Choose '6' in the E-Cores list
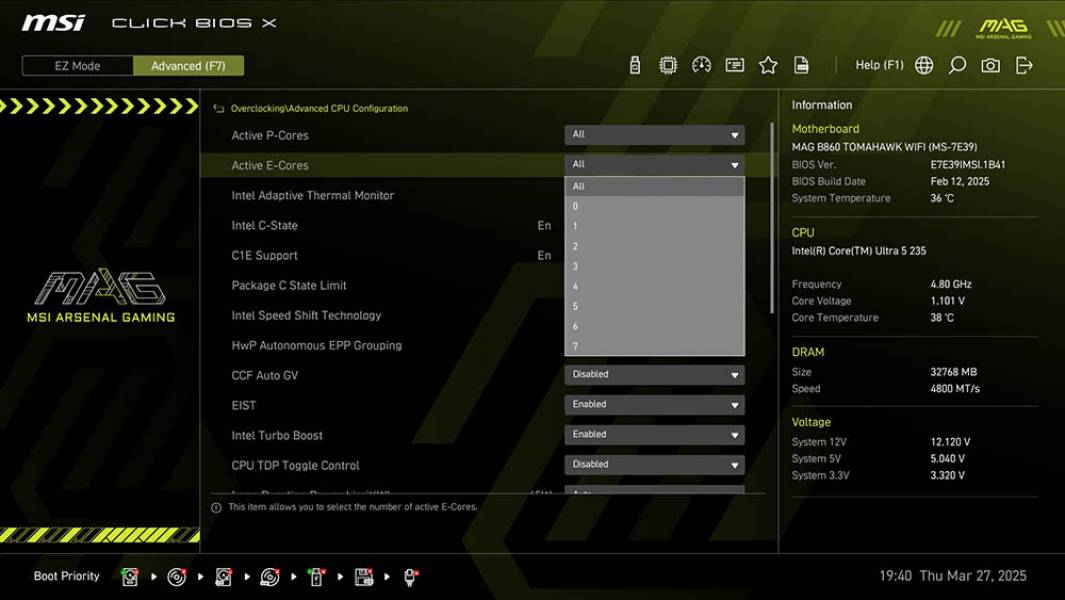The image size is (1065, 600). click(654, 326)
